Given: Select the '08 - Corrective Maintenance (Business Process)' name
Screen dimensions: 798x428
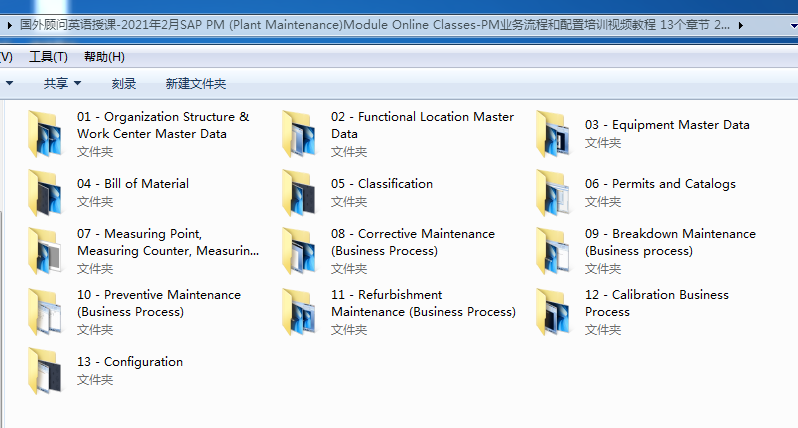Looking at the screenshot, I should point(413,242).
